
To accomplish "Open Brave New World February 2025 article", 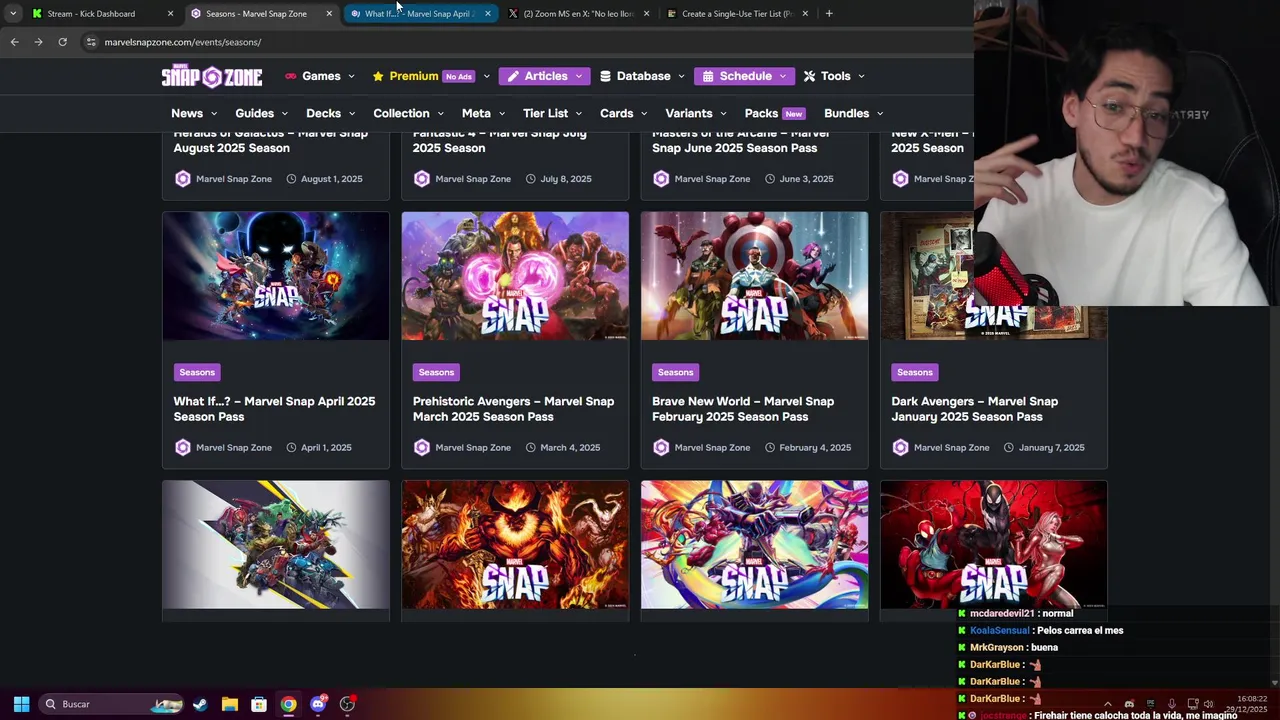I will coord(743,409).
